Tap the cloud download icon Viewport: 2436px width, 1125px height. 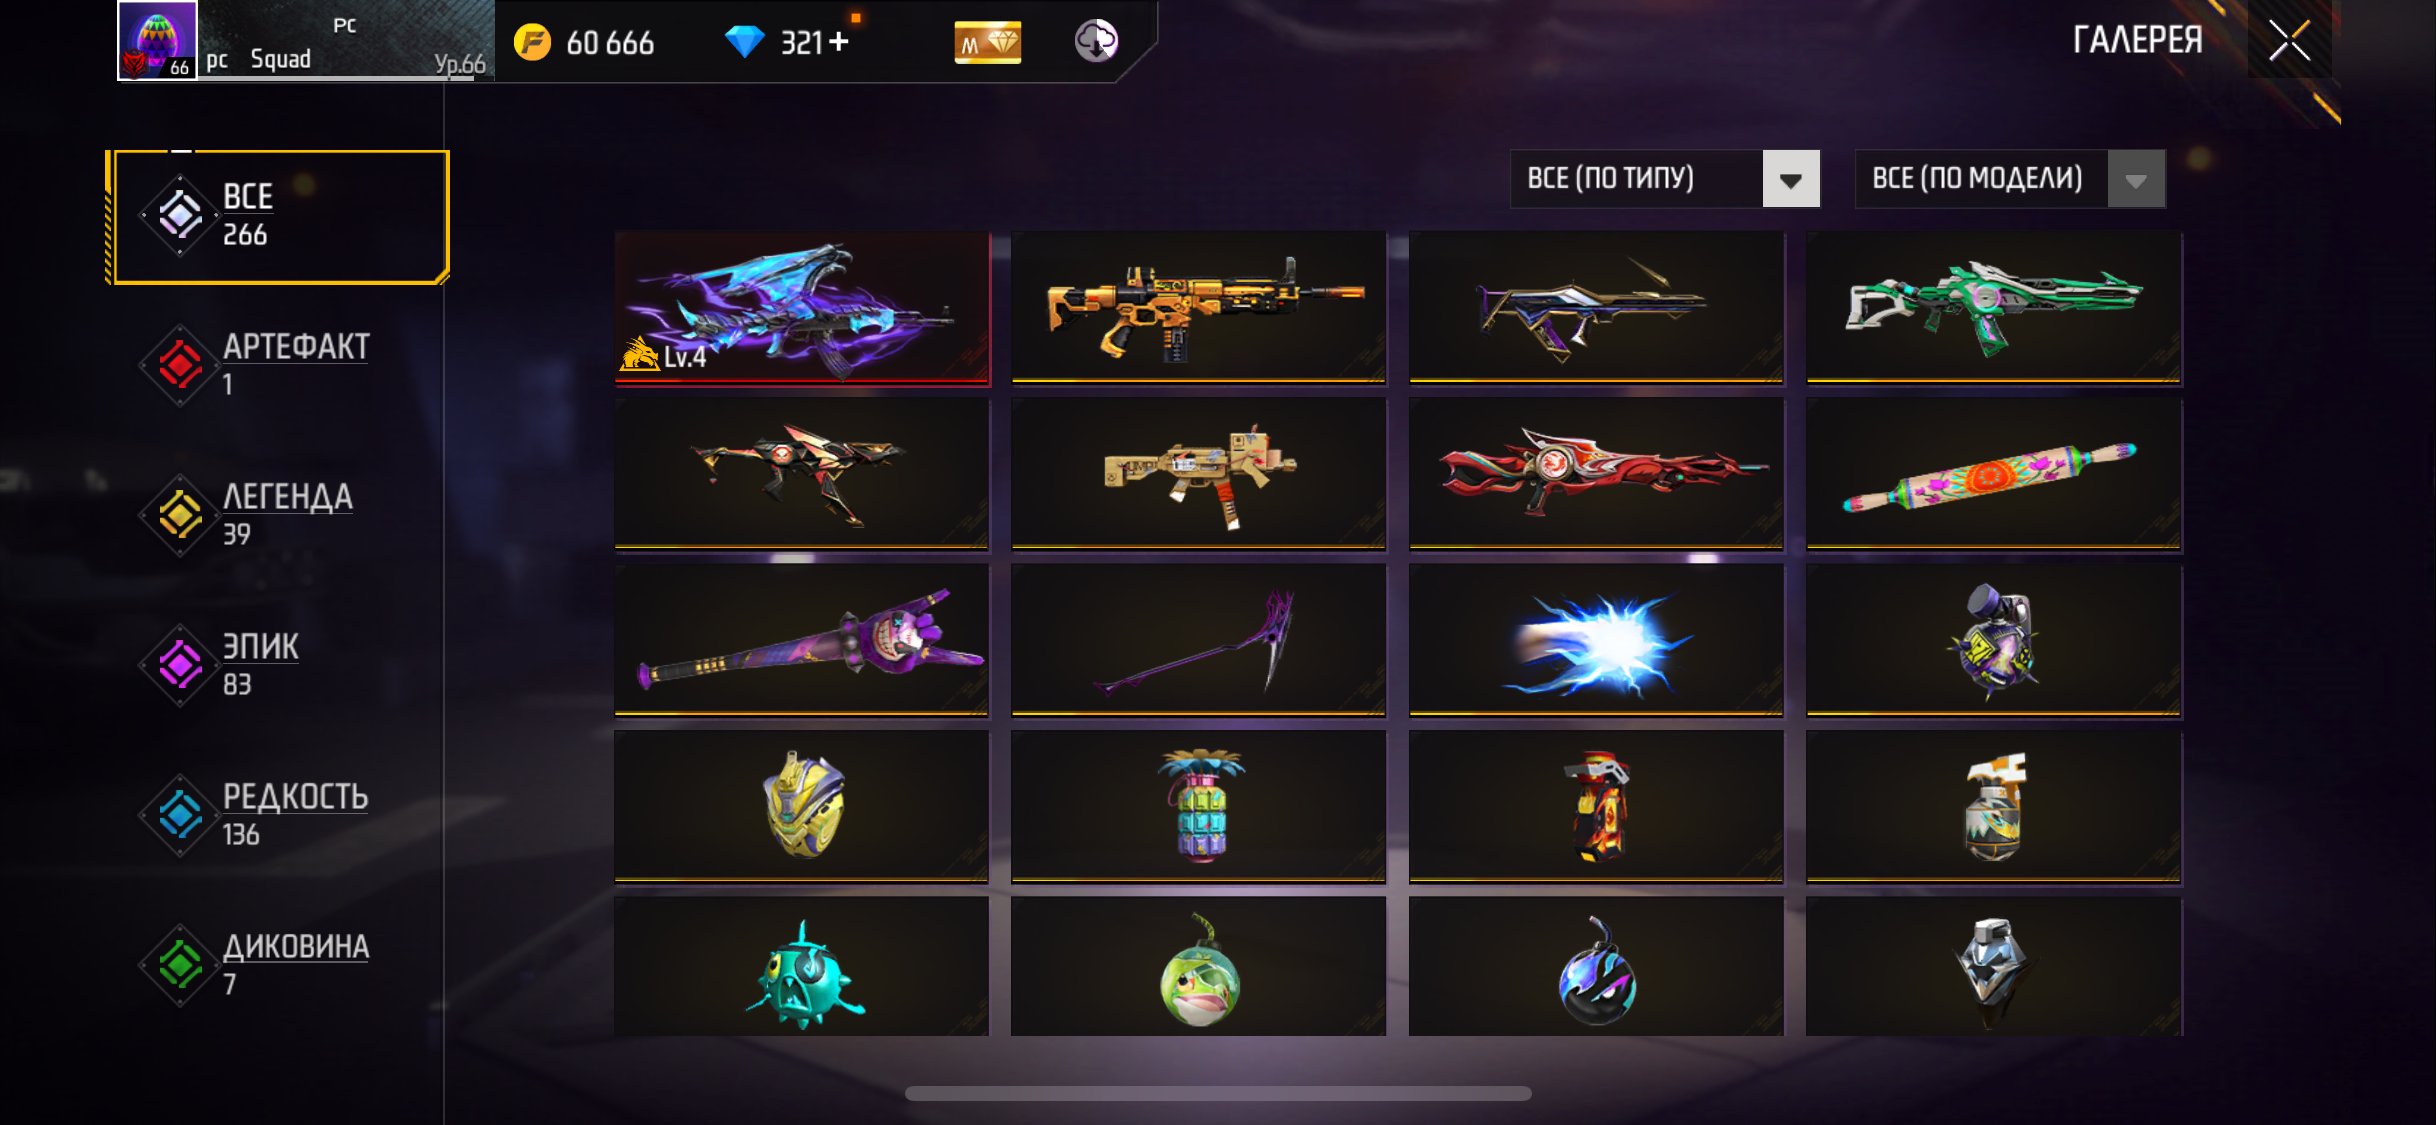[1096, 41]
